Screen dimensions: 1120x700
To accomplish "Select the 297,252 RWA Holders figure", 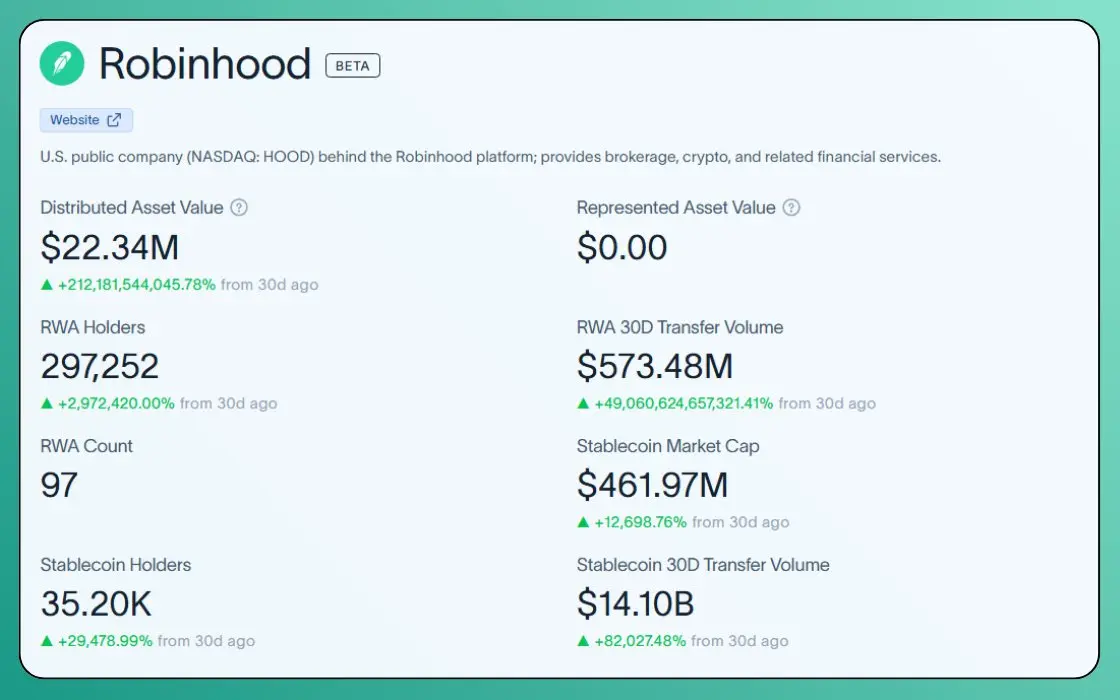I will (100, 366).
